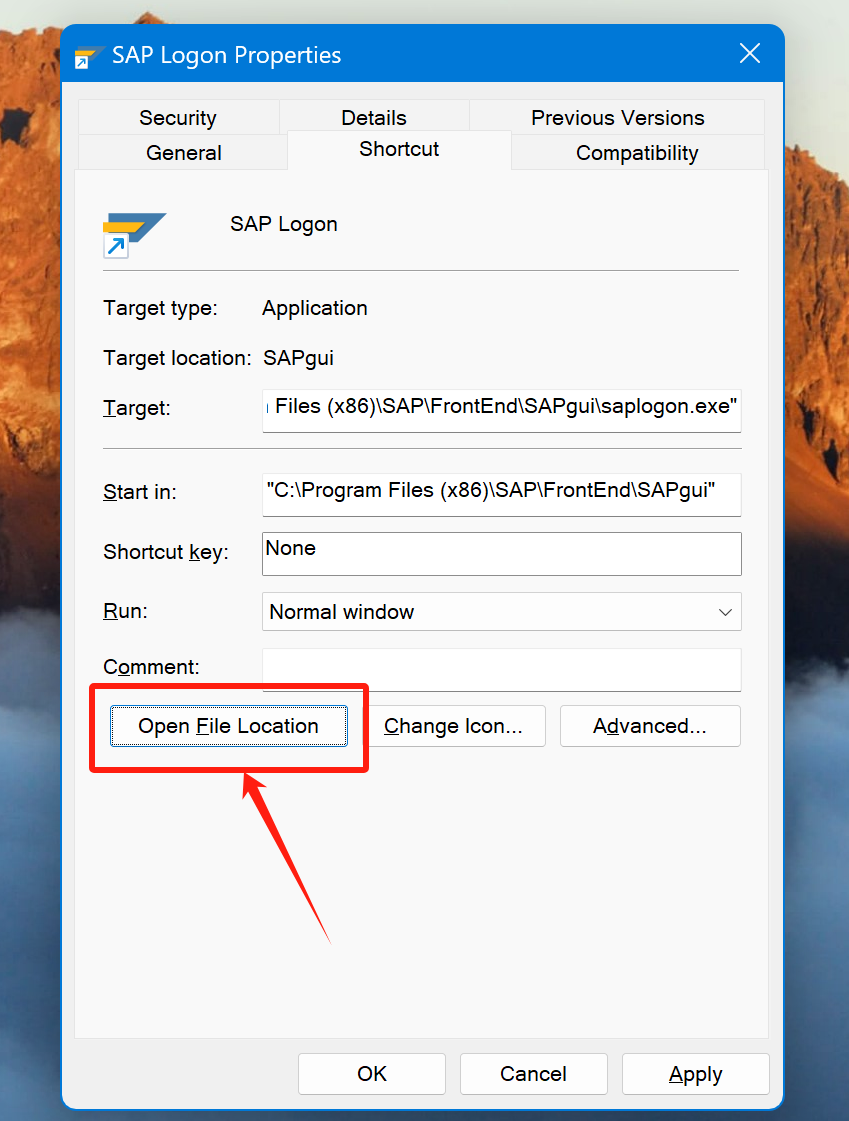Expand the Normal window selector
This screenshot has width=849, height=1121.
[725, 612]
